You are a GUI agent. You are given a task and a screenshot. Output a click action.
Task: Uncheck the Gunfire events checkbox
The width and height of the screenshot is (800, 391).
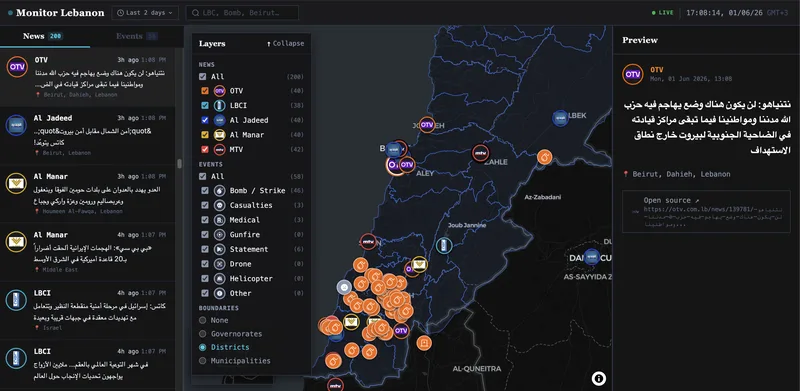(205, 235)
